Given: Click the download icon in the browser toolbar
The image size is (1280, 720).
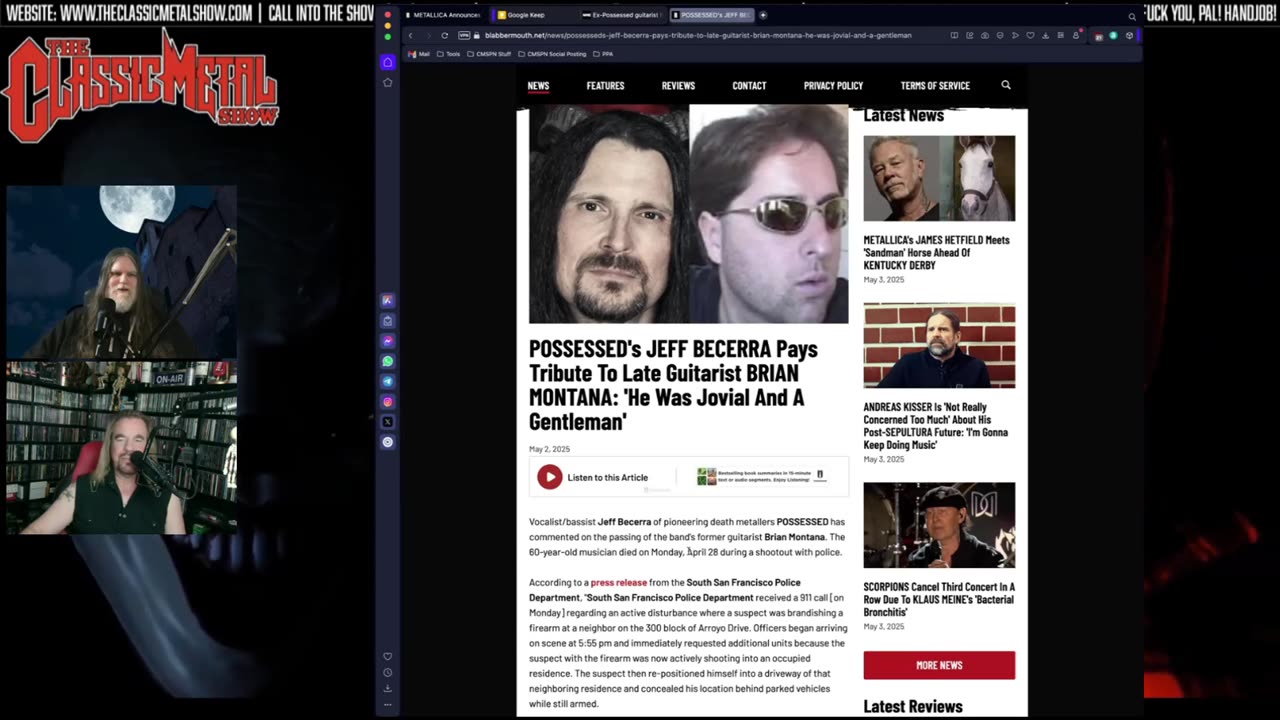Looking at the screenshot, I should tap(1045, 35).
